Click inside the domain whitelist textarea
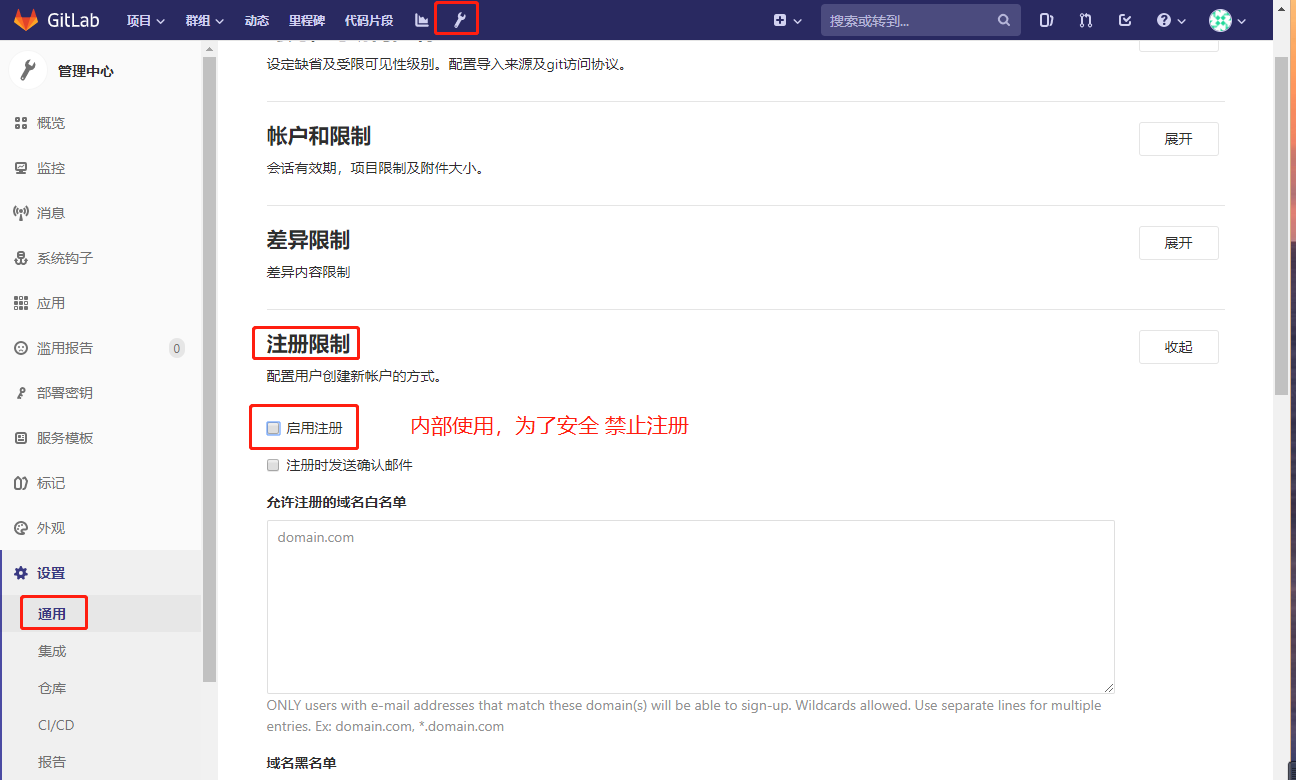This screenshot has height=780, width=1296. (x=690, y=607)
